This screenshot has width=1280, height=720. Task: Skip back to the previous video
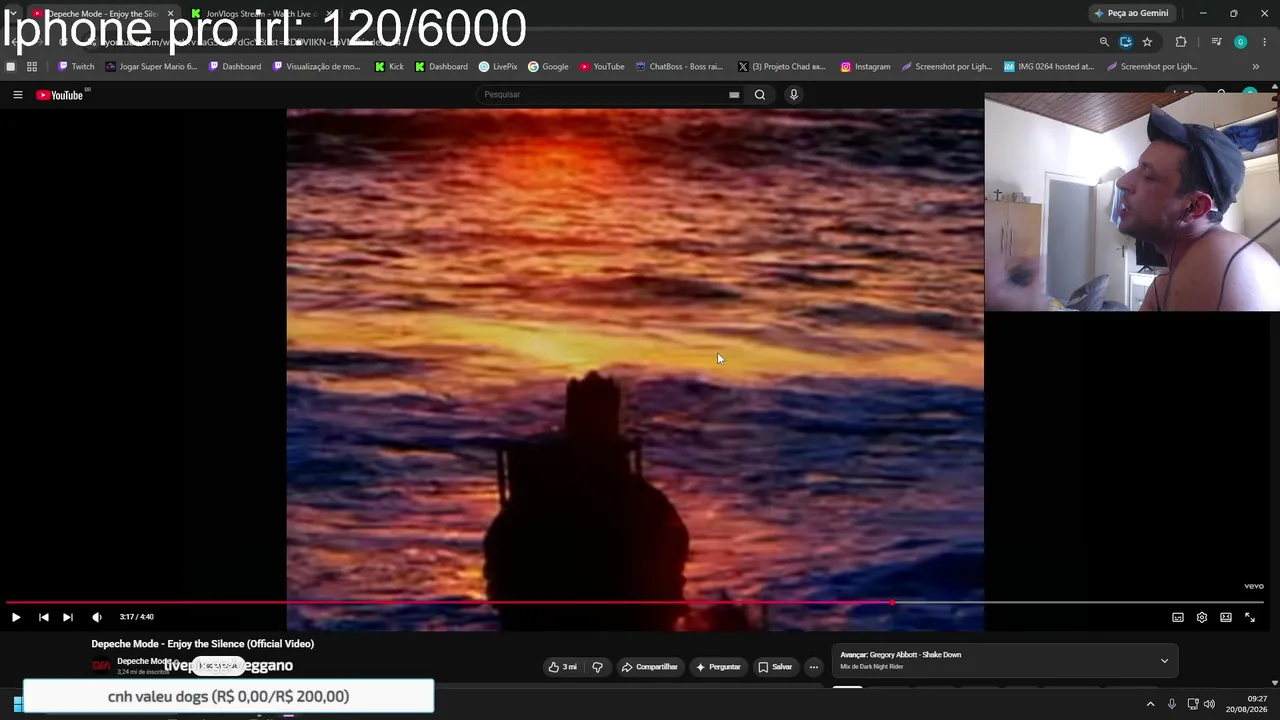[x=44, y=617]
